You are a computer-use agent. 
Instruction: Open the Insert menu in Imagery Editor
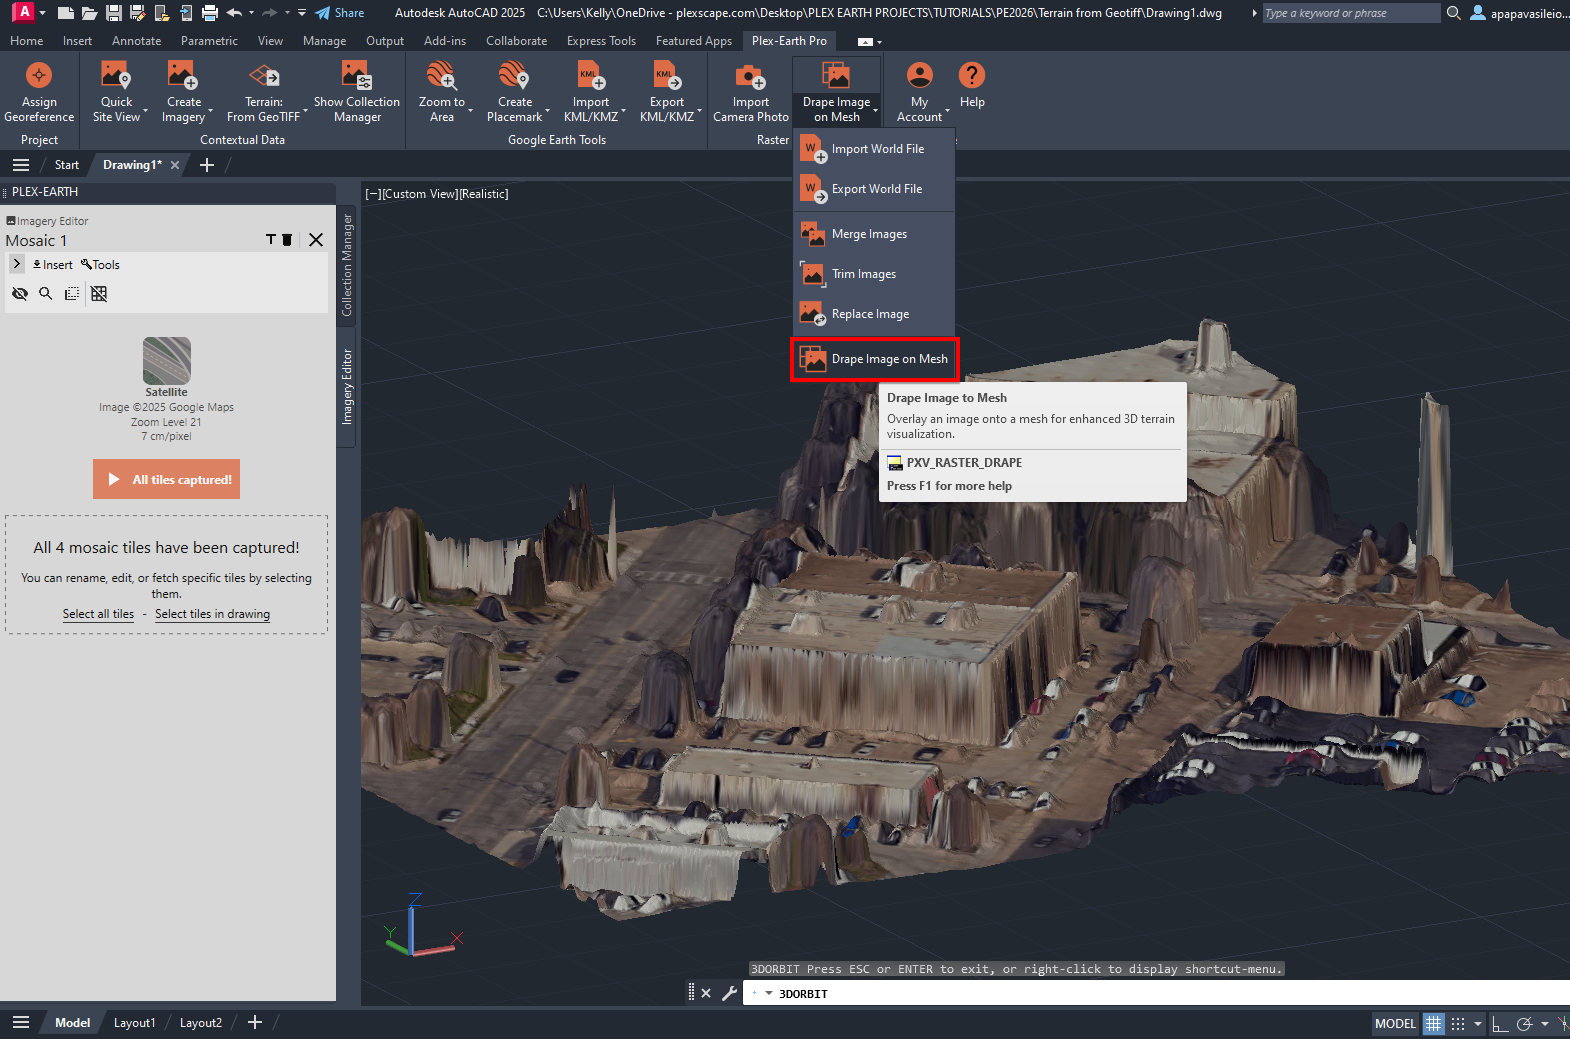click(53, 265)
